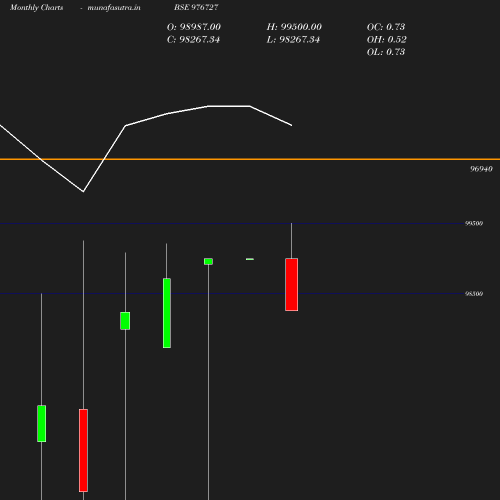
Task: Click the latest tall red candlestick body
Action: (x=292, y=284)
